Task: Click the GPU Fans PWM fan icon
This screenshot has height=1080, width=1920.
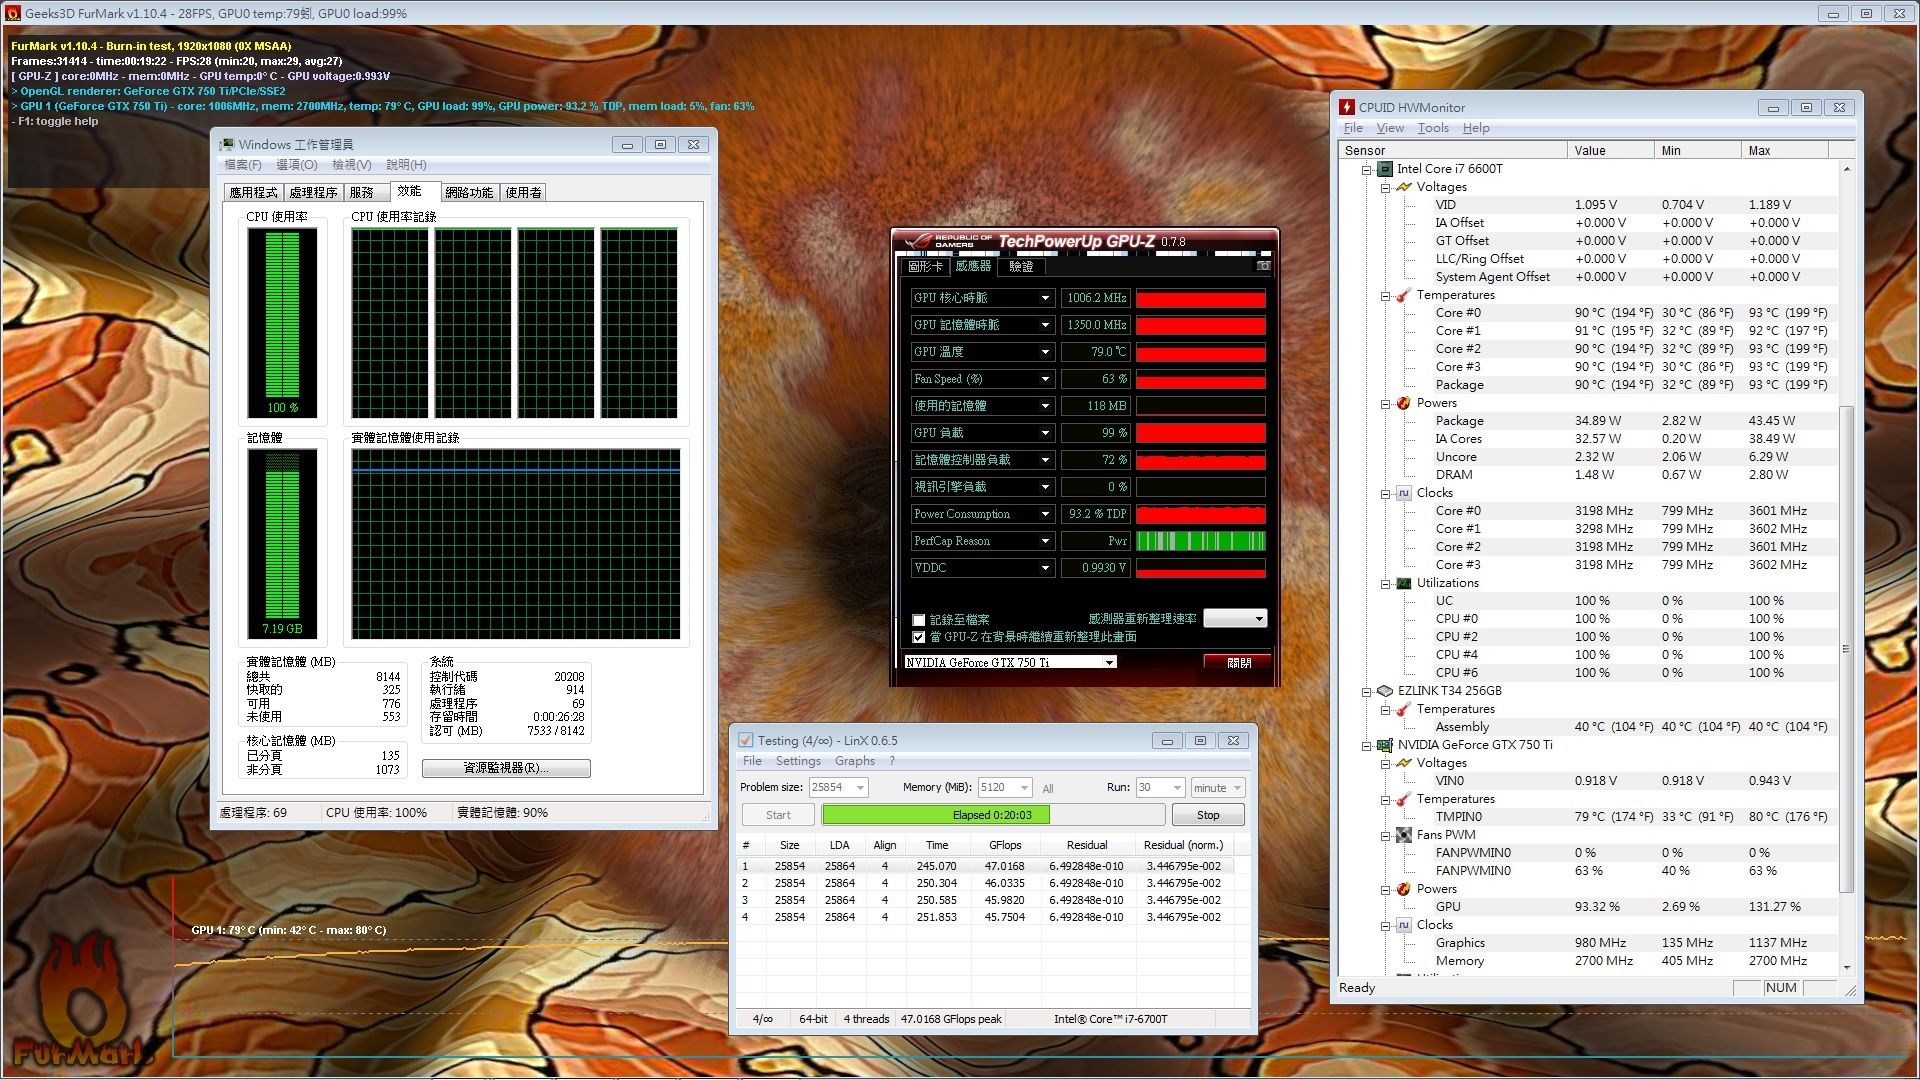Action: (x=1404, y=835)
